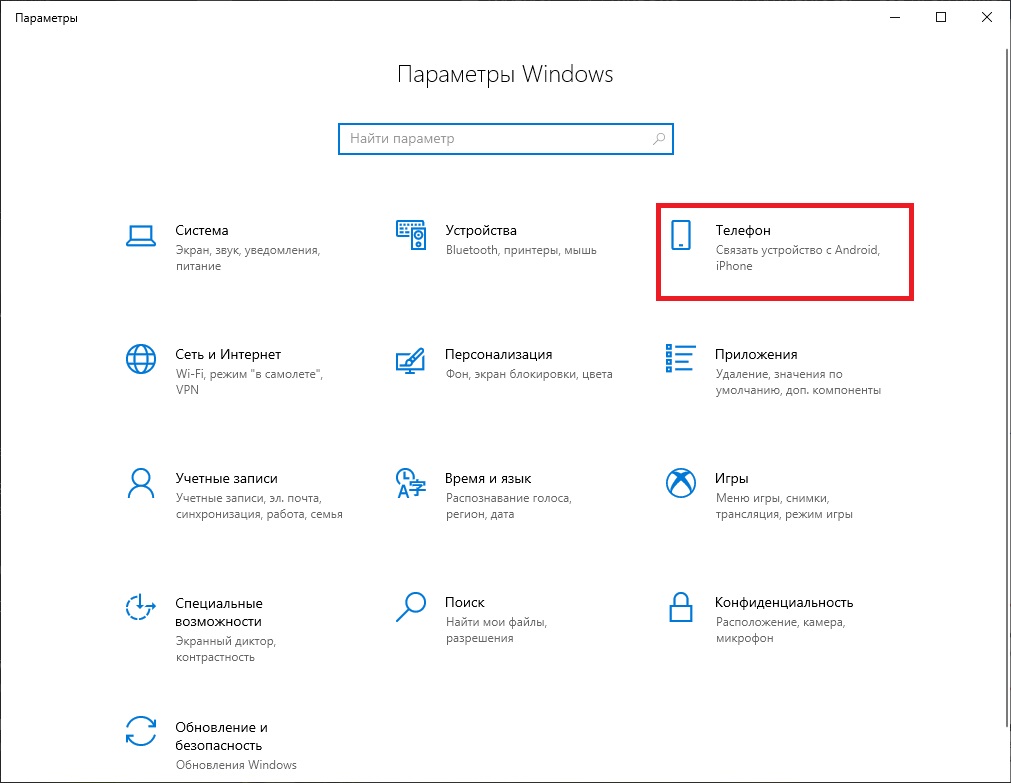Click description 'Wi-Fi, режим "в самолете", VPN'
Image resolution: width=1011 pixels, height=783 pixels.
[x=249, y=382]
